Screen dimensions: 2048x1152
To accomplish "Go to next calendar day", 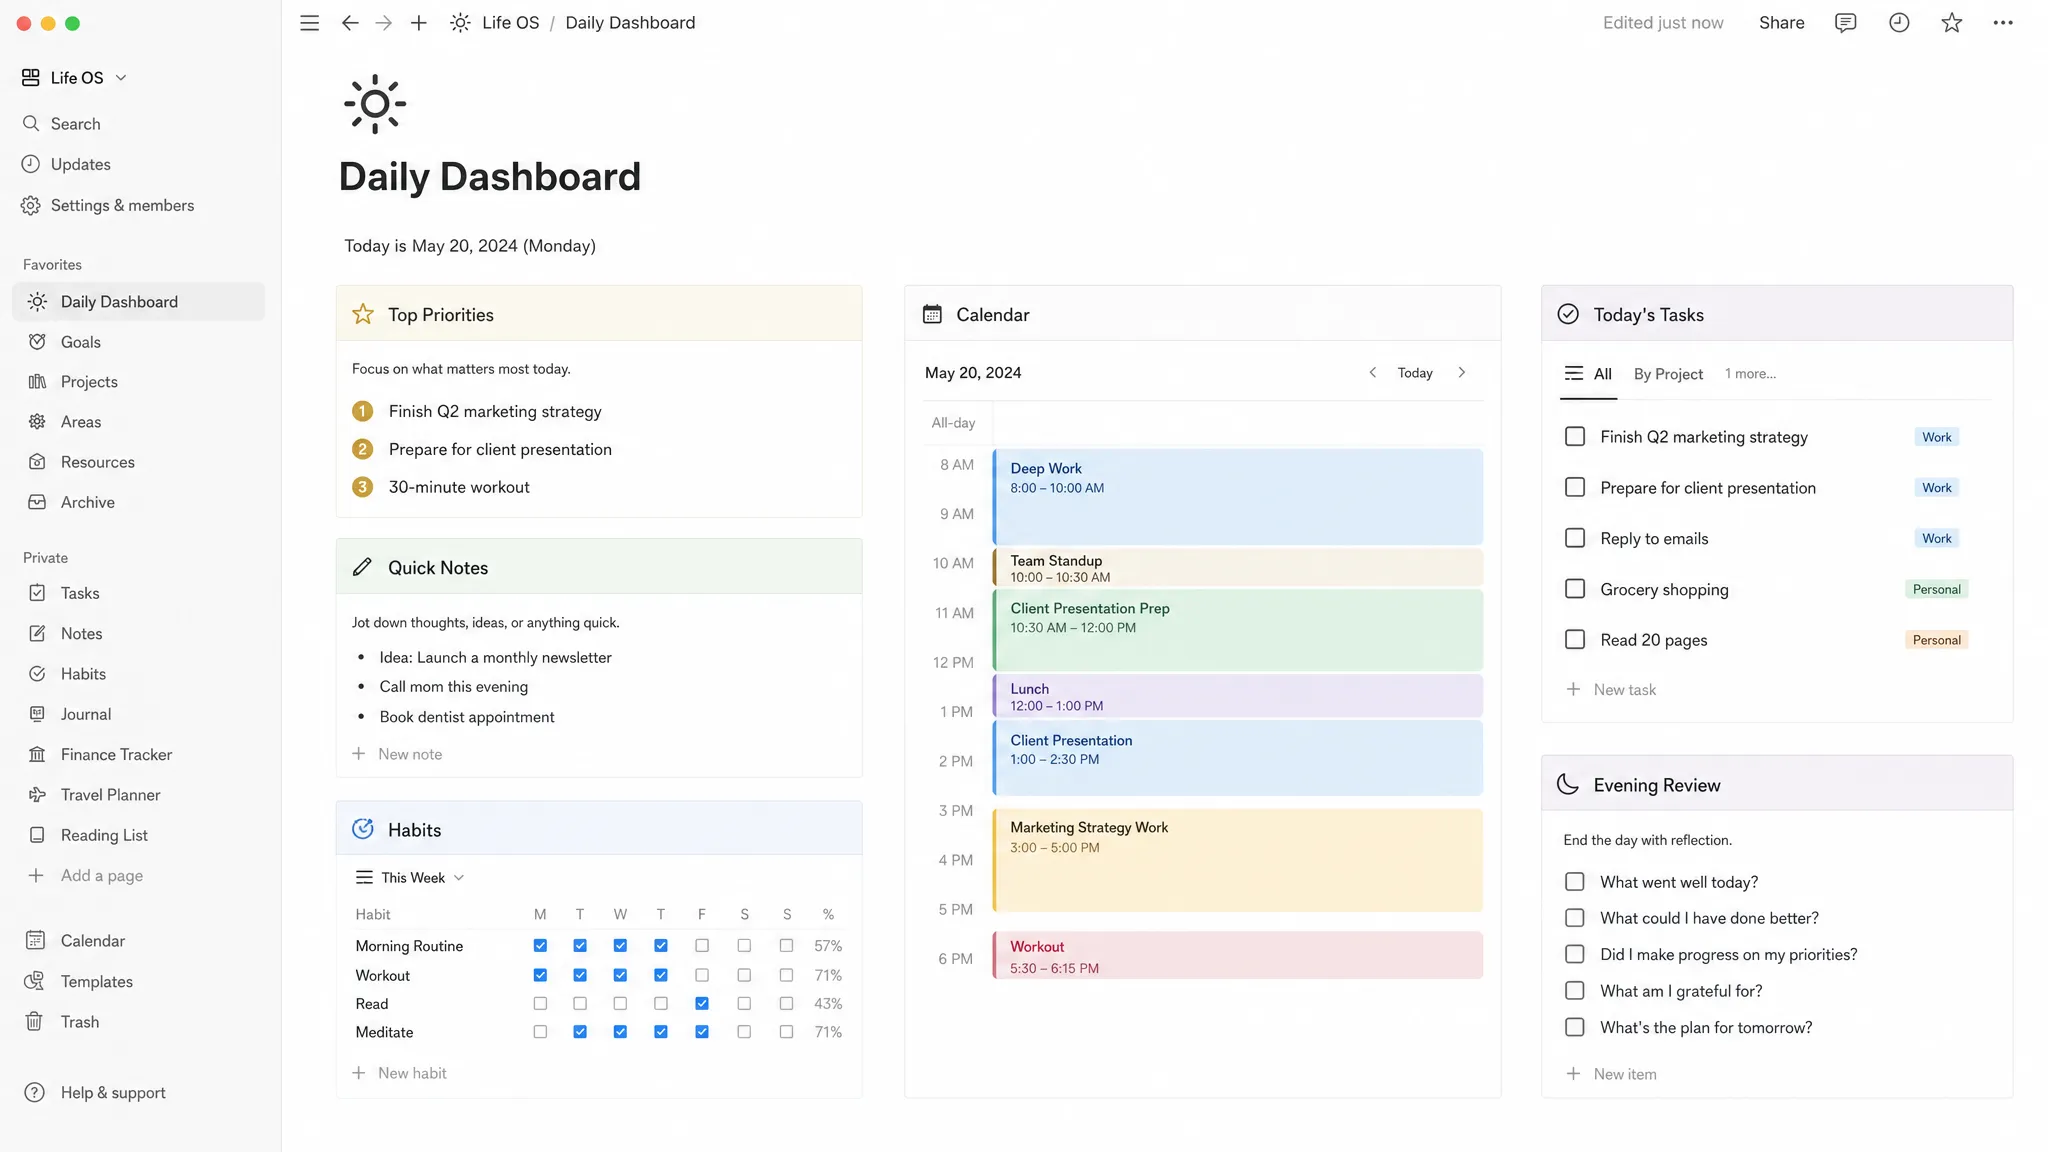I will click(1462, 373).
